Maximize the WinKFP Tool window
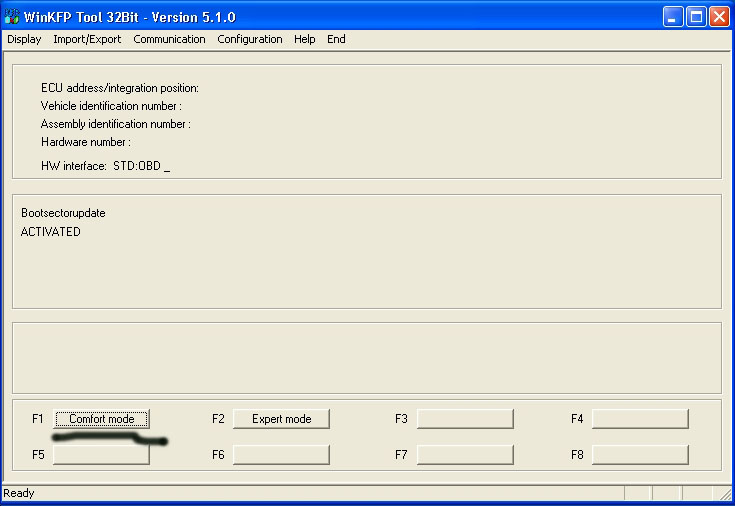Screen dimensions: 735x506 coord(696,17)
